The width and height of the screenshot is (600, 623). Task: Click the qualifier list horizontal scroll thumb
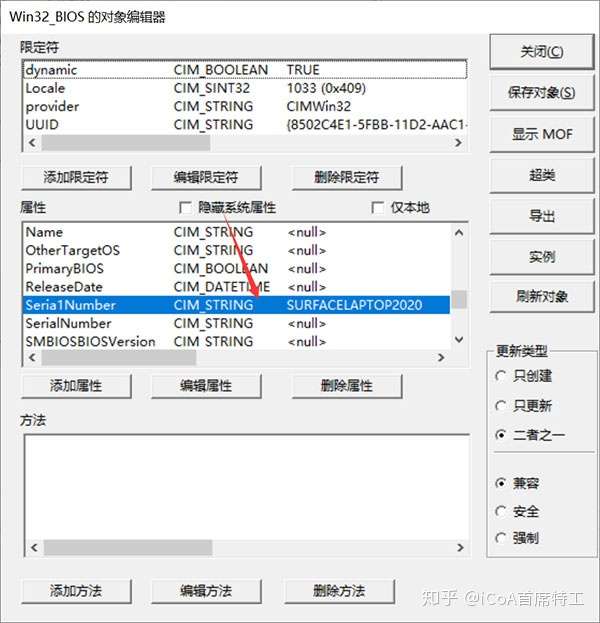pos(126,142)
